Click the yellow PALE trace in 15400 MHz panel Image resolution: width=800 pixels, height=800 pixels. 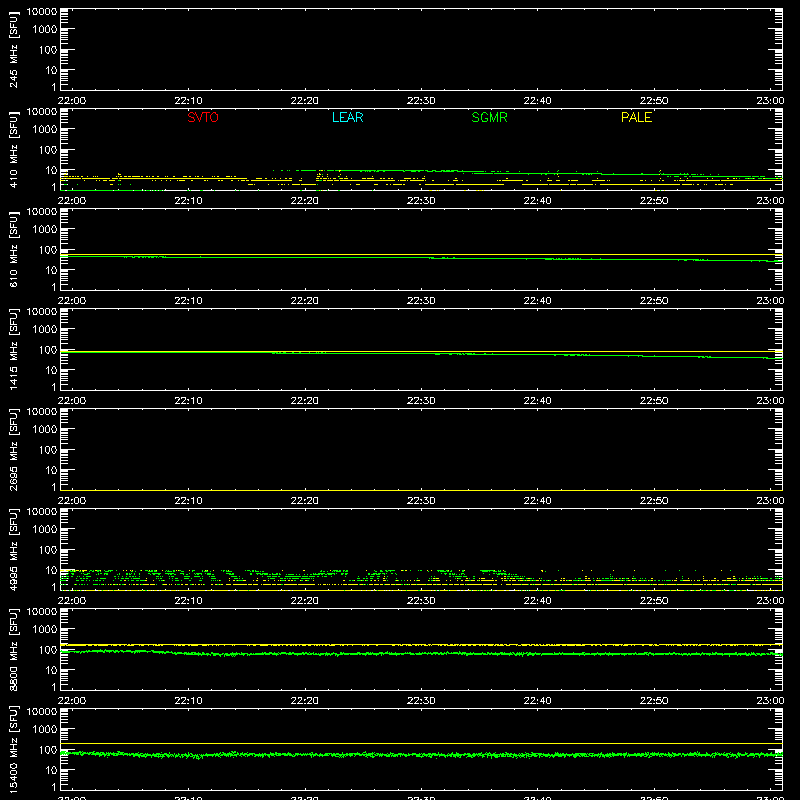[x=421, y=743]
